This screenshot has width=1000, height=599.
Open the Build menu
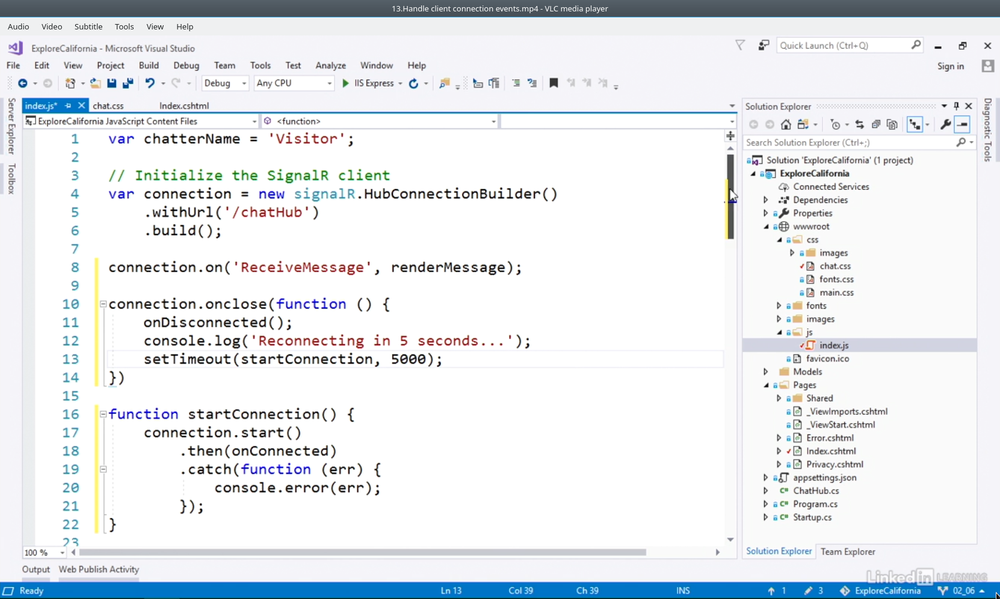(x=149, y=66)
